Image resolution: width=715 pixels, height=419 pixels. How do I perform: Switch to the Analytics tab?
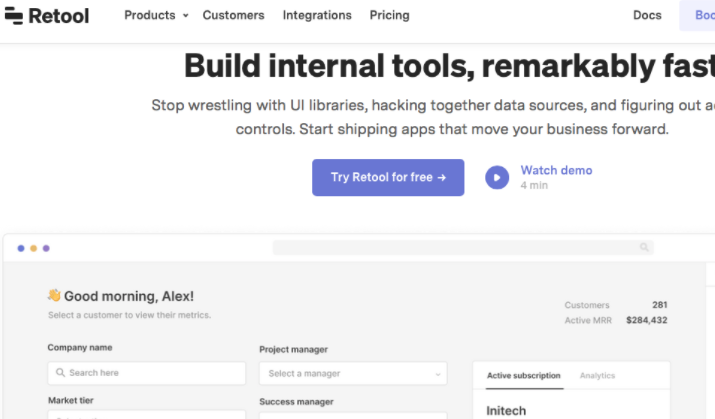(x=597, y=376)
